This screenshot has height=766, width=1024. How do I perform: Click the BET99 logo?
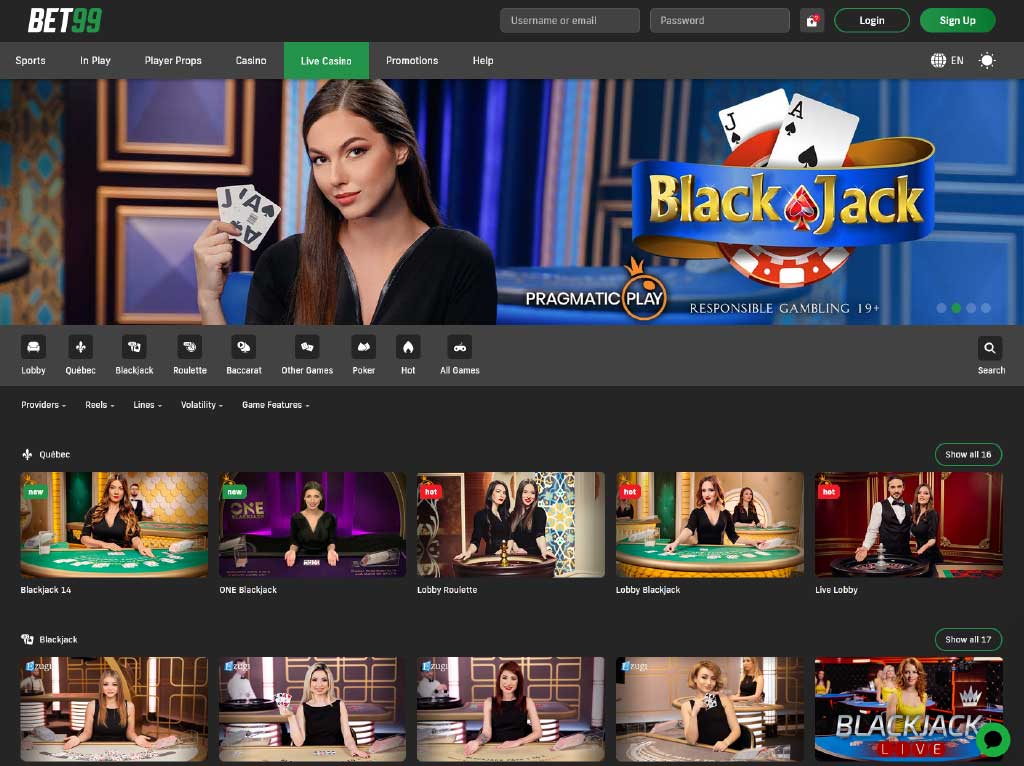click(x=65, y=20)
